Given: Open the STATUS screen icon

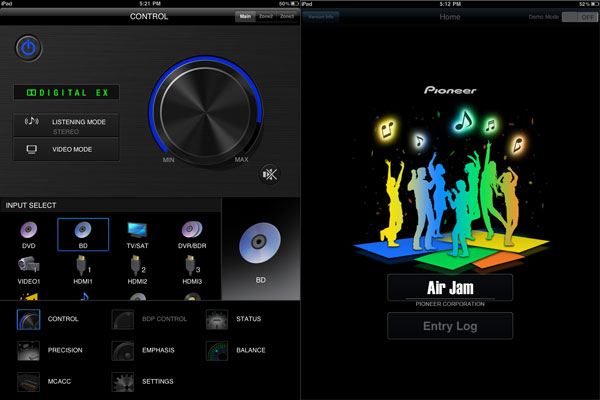Looking at the screenshot, I should click(x=217, y=319).
